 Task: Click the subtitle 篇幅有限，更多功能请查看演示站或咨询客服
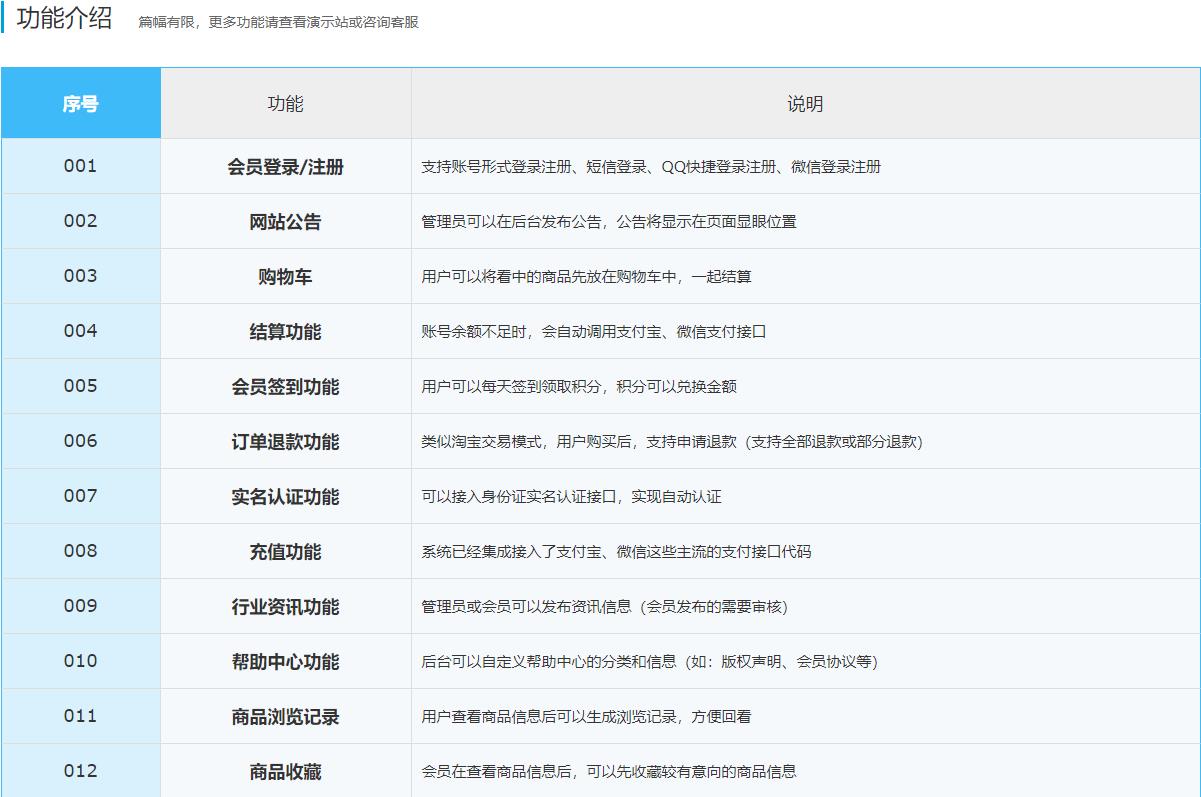point(278,22)
